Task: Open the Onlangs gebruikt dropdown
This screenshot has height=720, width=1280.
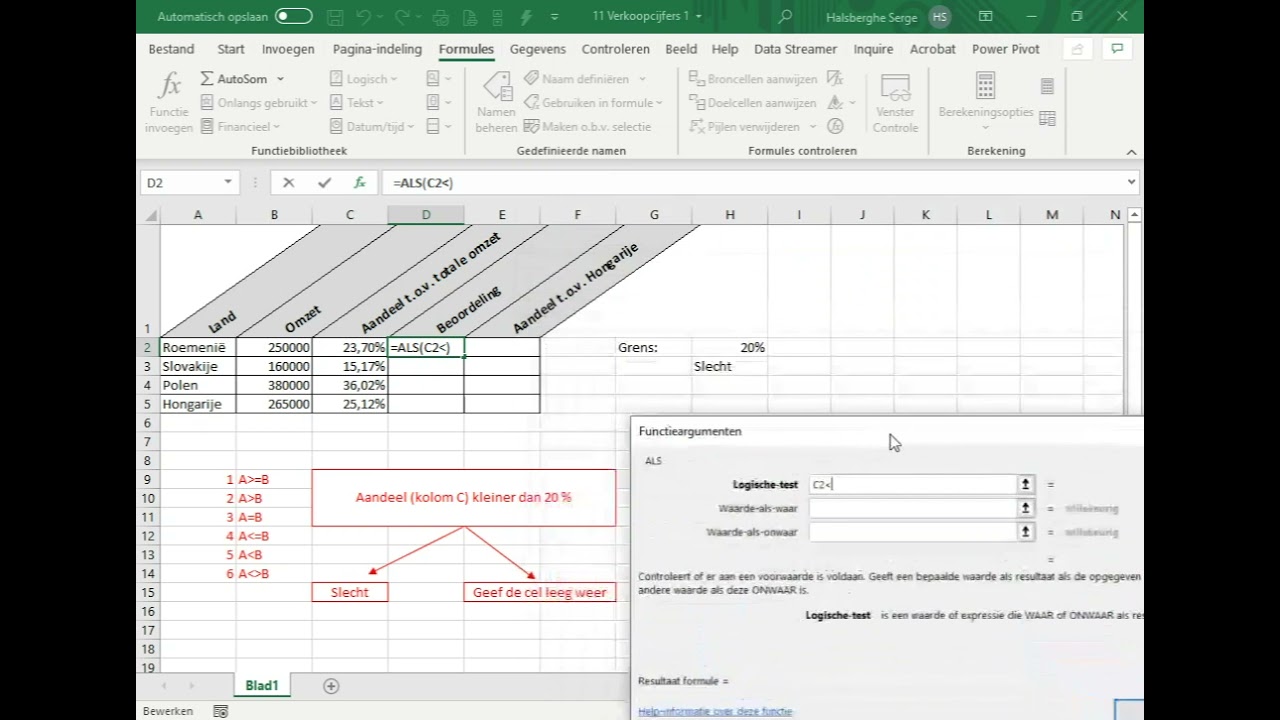Action: [x=259, y=103]
